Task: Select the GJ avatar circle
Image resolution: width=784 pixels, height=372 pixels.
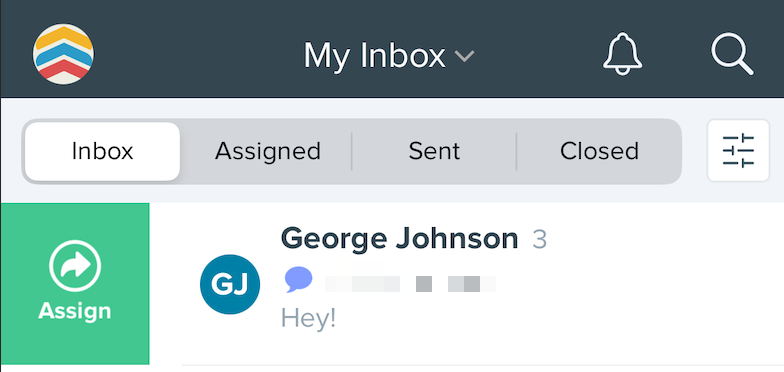Action: tap(230, 284)
